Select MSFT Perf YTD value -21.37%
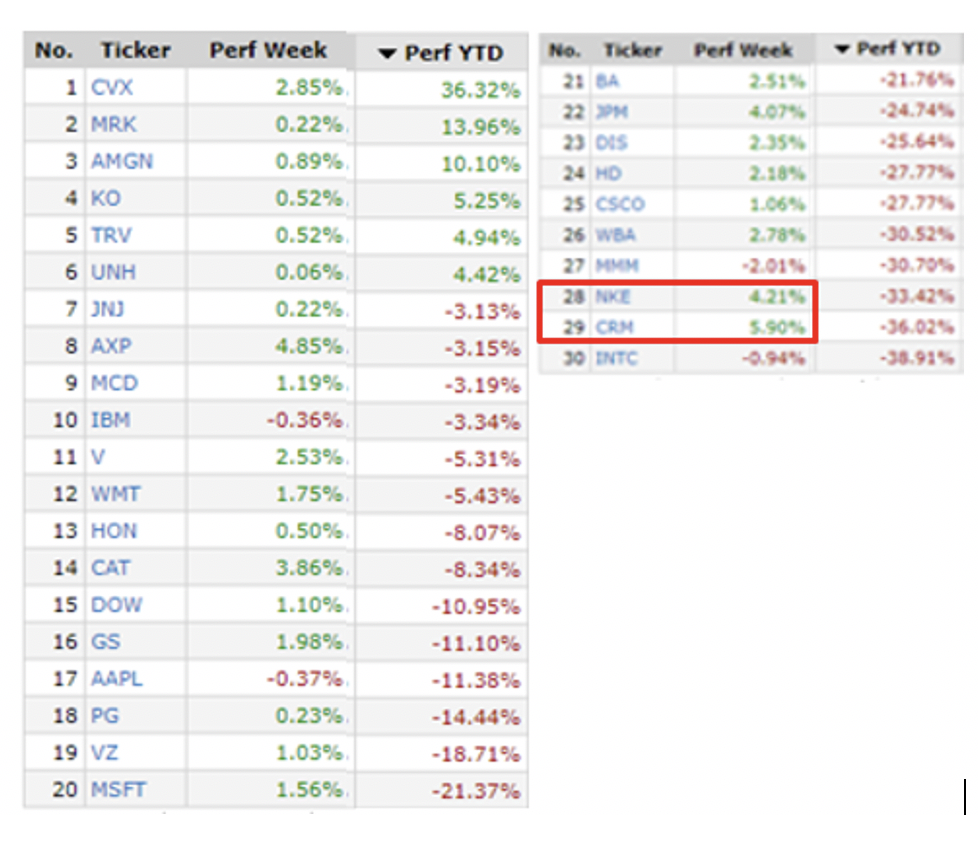978x866 pixels. click(476, 791)
